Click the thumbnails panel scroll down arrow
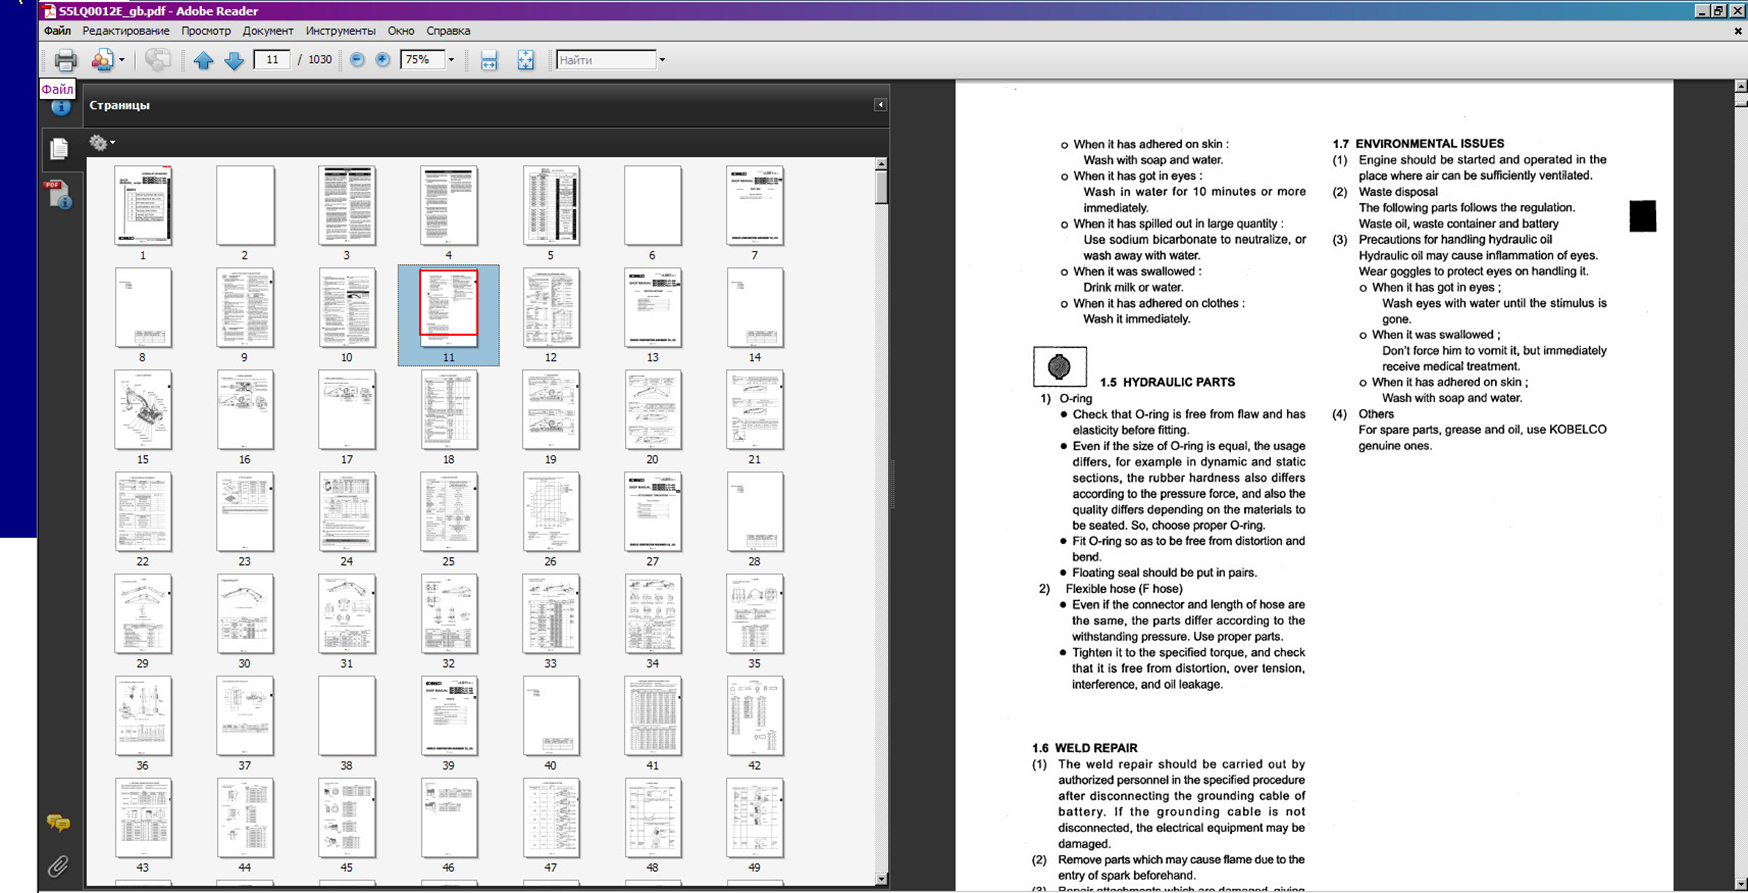This screenshot has height=893, width=1748. tap(881, 879)
